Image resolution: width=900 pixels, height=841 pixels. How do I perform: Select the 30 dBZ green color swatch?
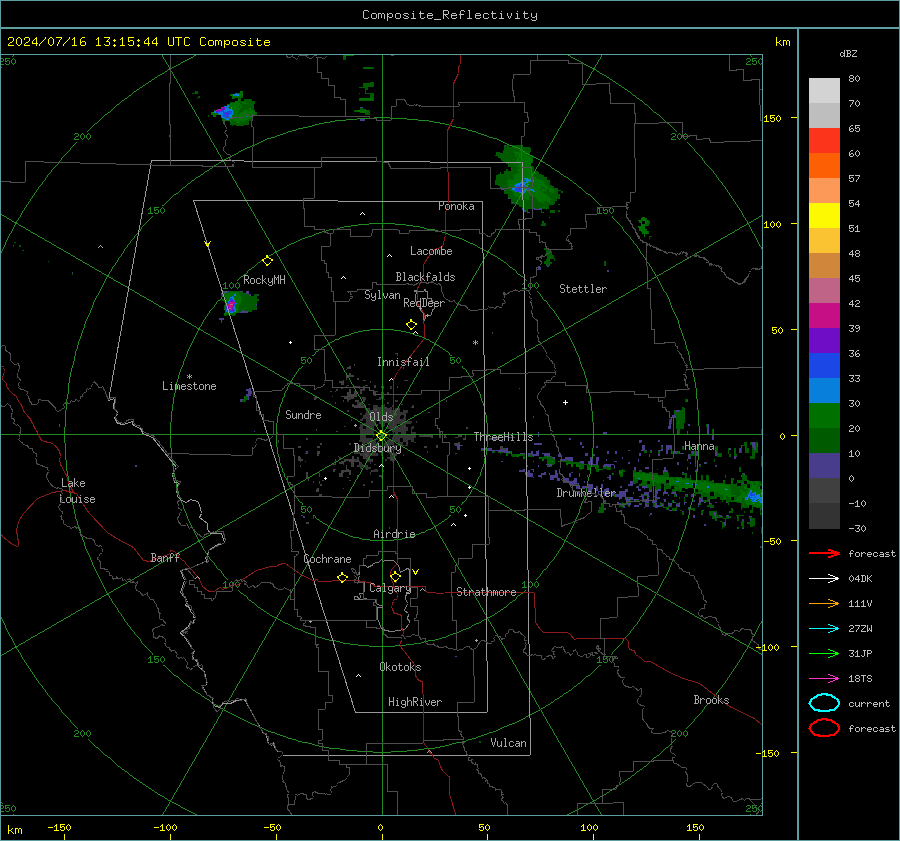click(x=824, y=416)
